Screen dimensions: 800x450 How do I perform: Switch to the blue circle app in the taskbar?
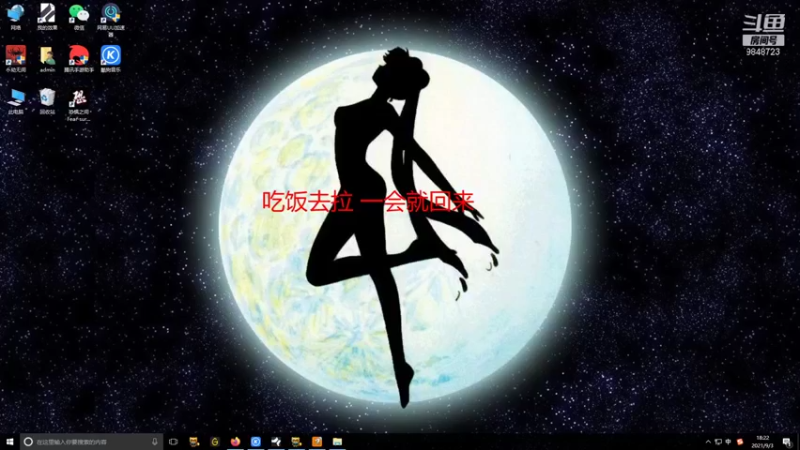coord(256,442)
